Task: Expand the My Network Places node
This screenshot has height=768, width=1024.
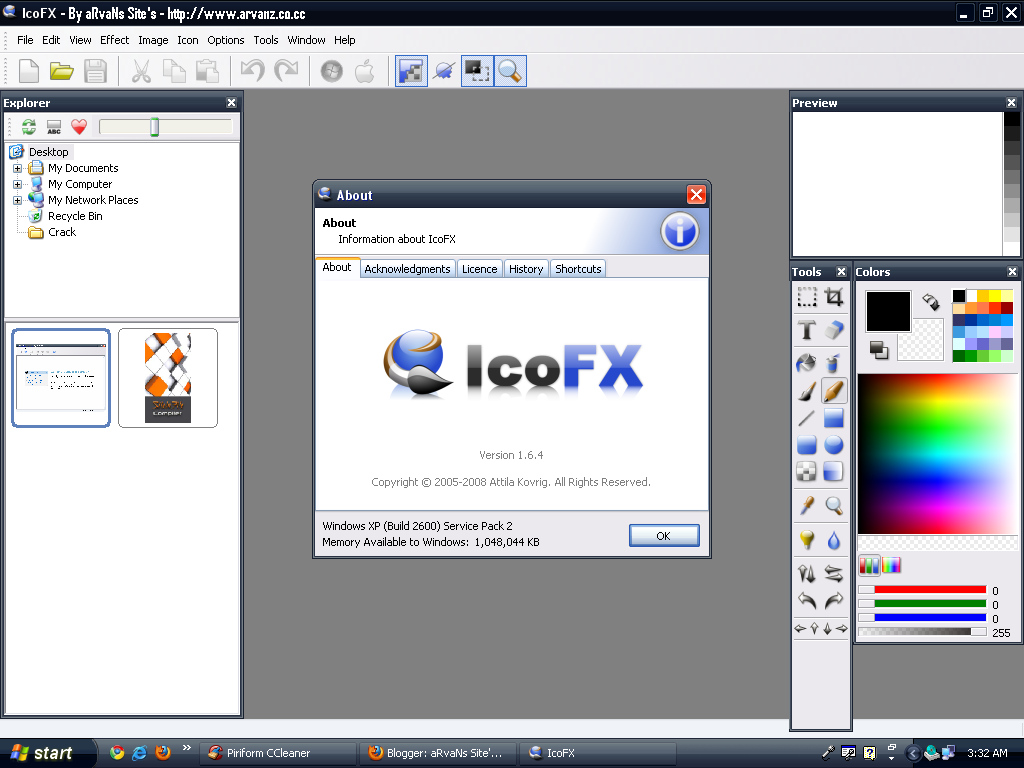Action: tap(18, 200)
